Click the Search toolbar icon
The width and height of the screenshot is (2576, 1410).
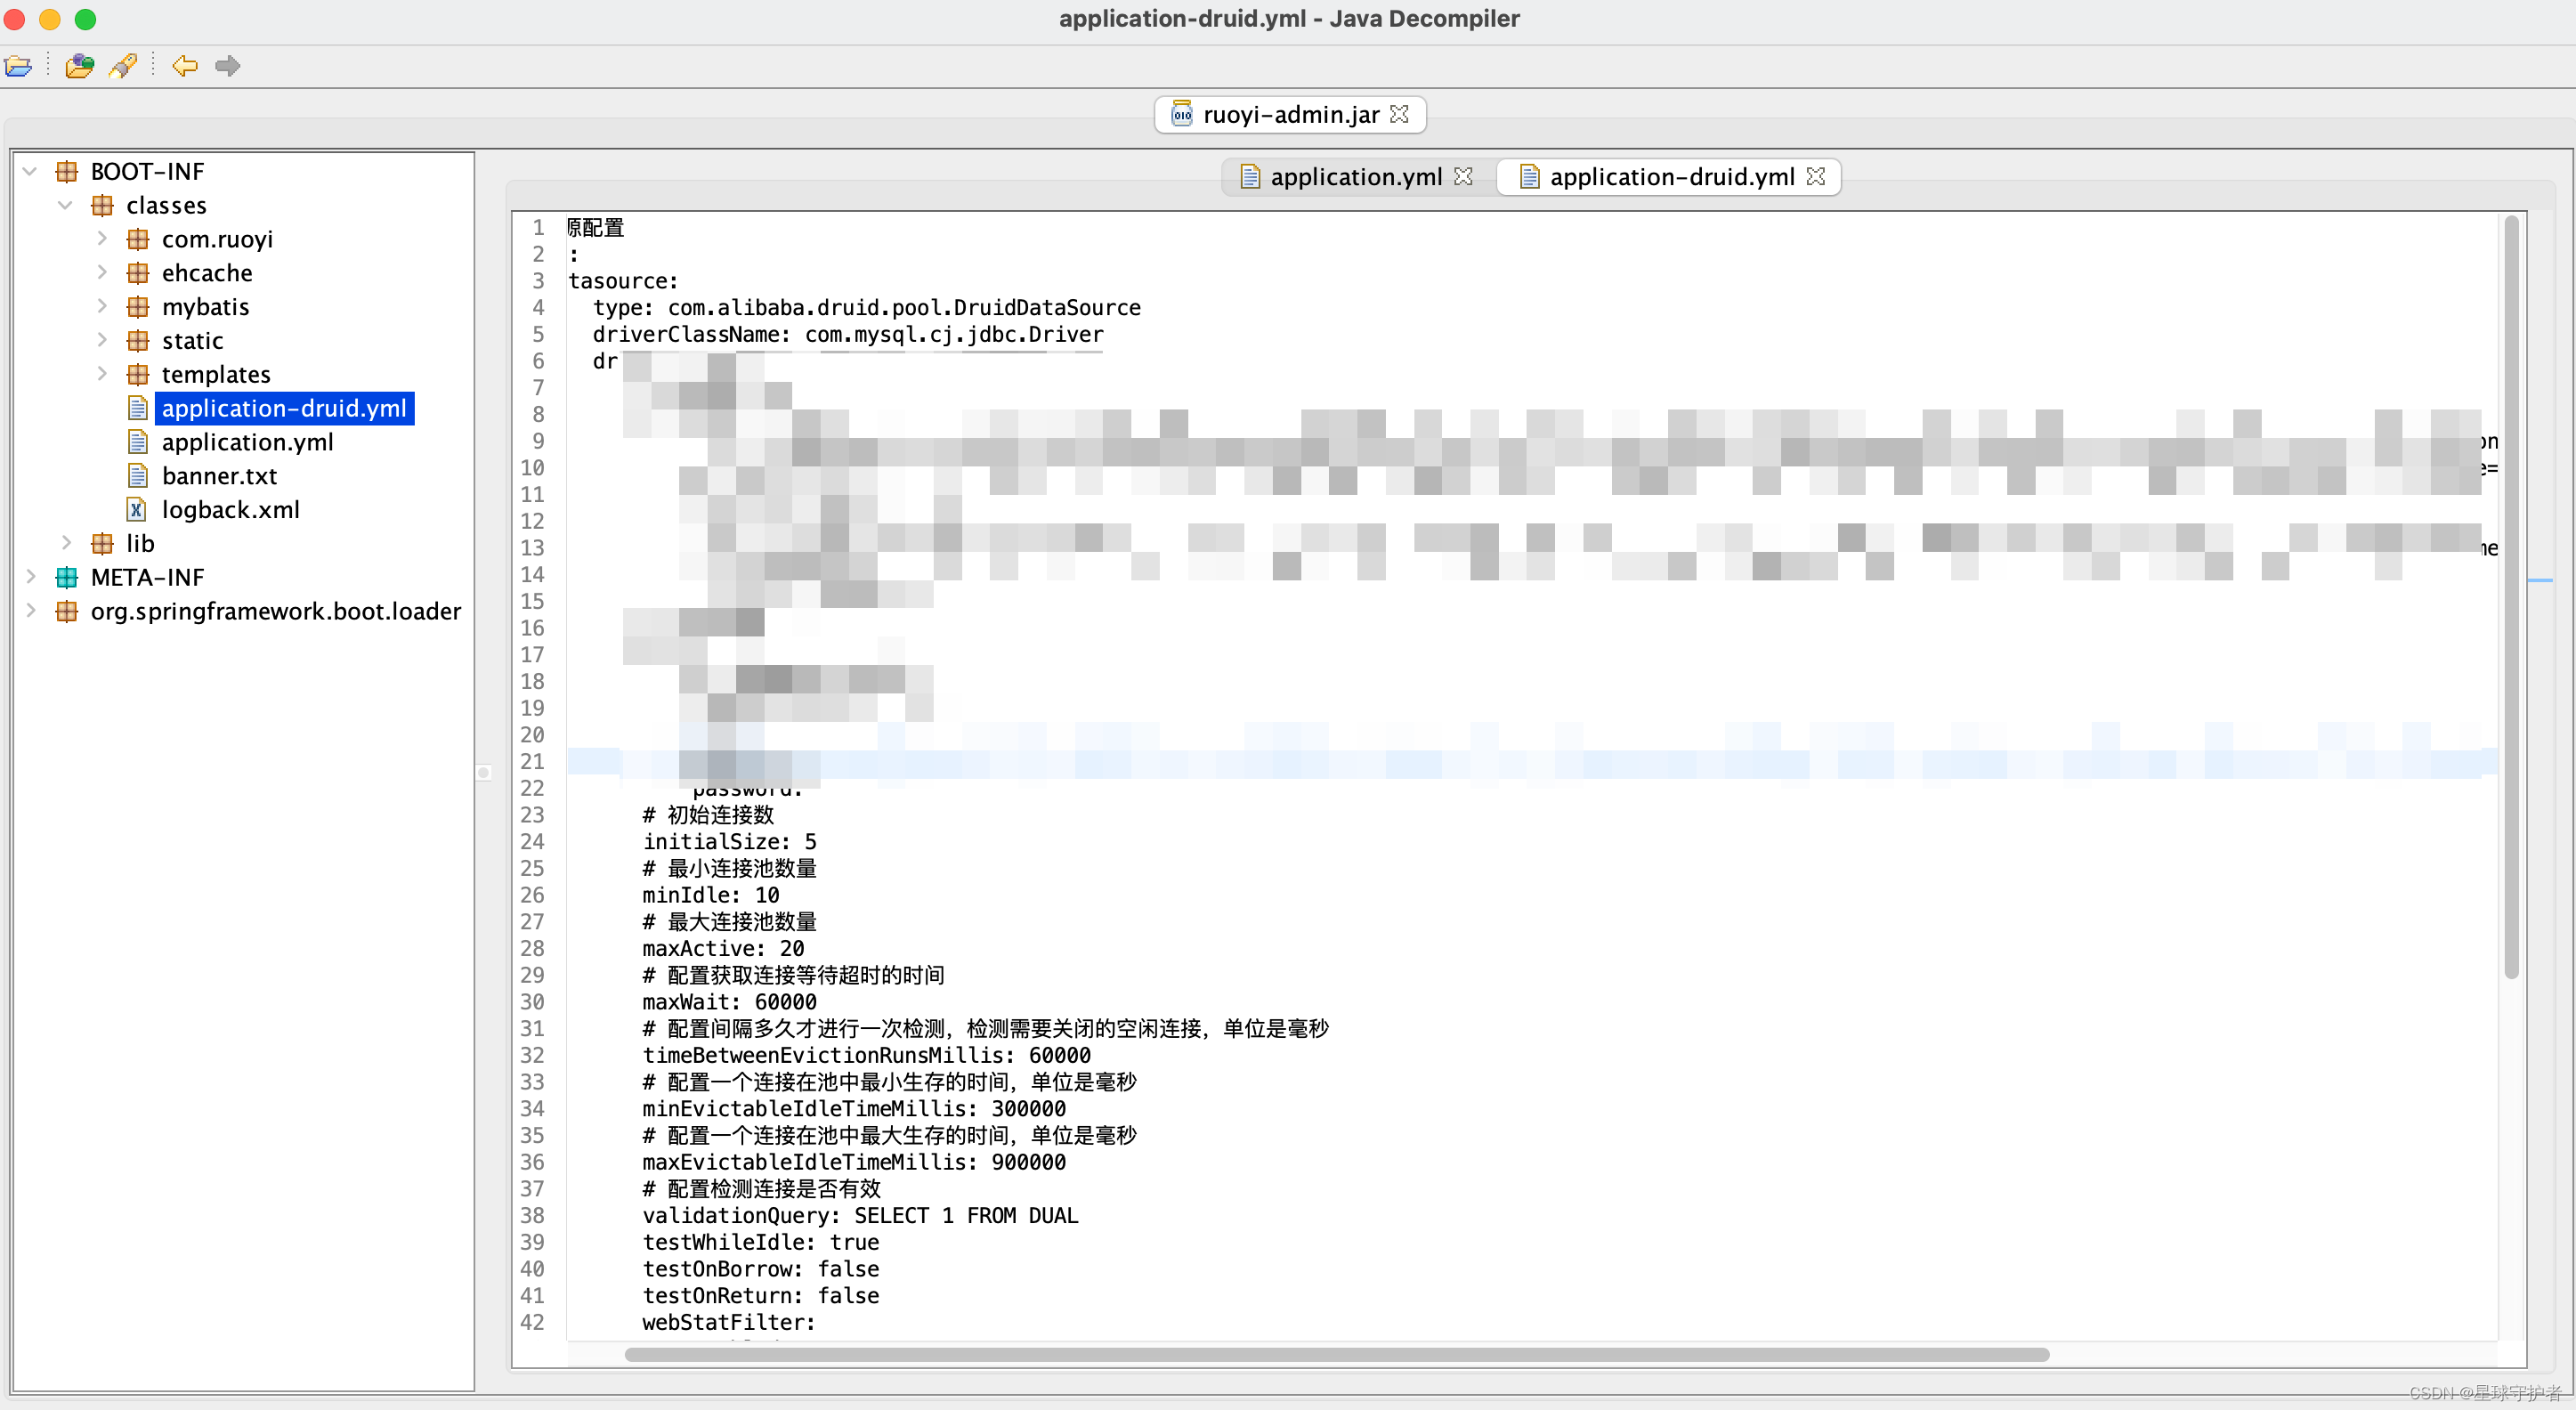click(124, 66)
